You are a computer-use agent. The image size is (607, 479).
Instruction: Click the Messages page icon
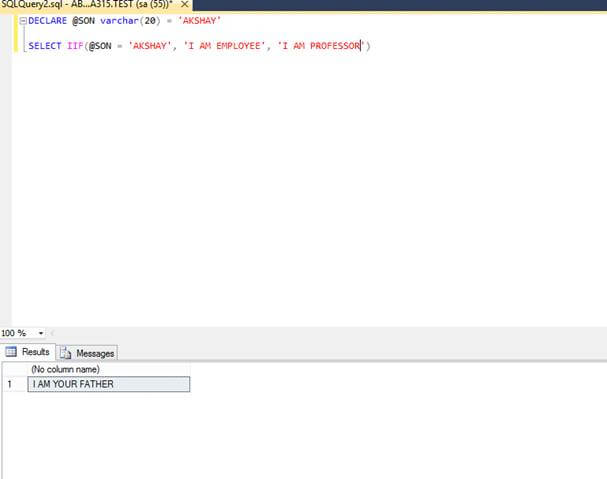[65, 353]
